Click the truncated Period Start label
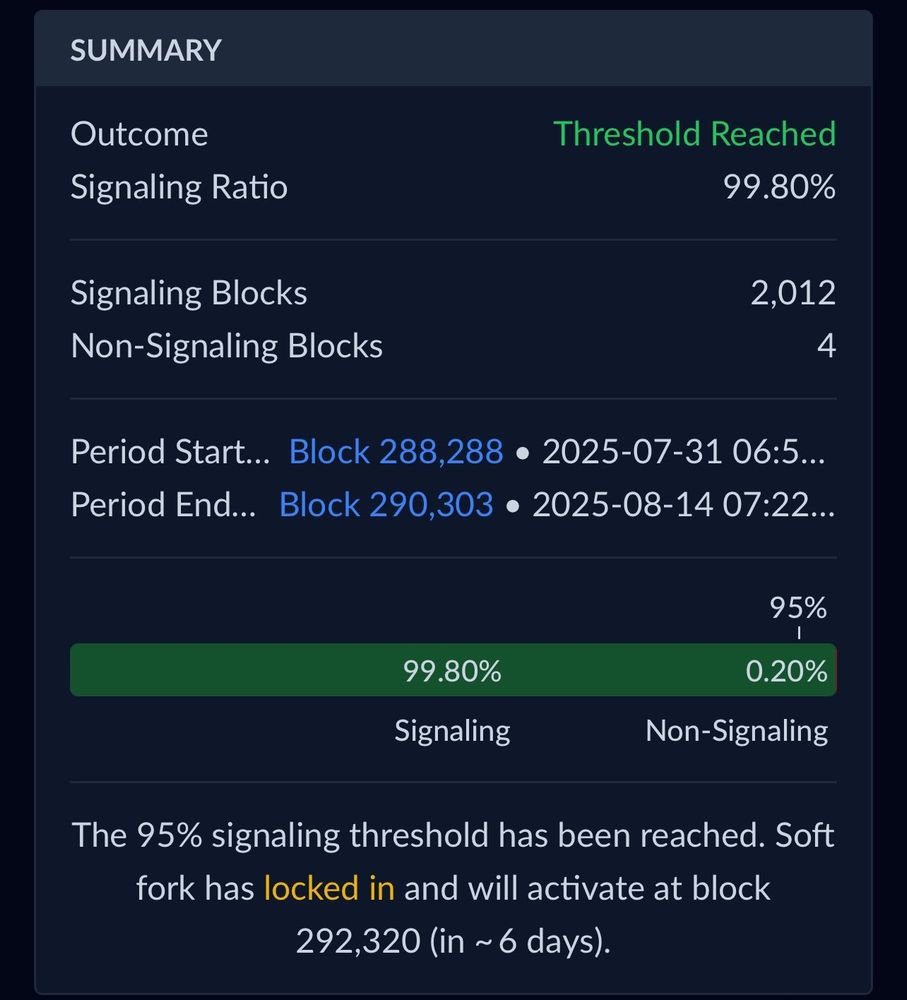The width and height of the screenshot is (907, 1000). coord(170,452)
